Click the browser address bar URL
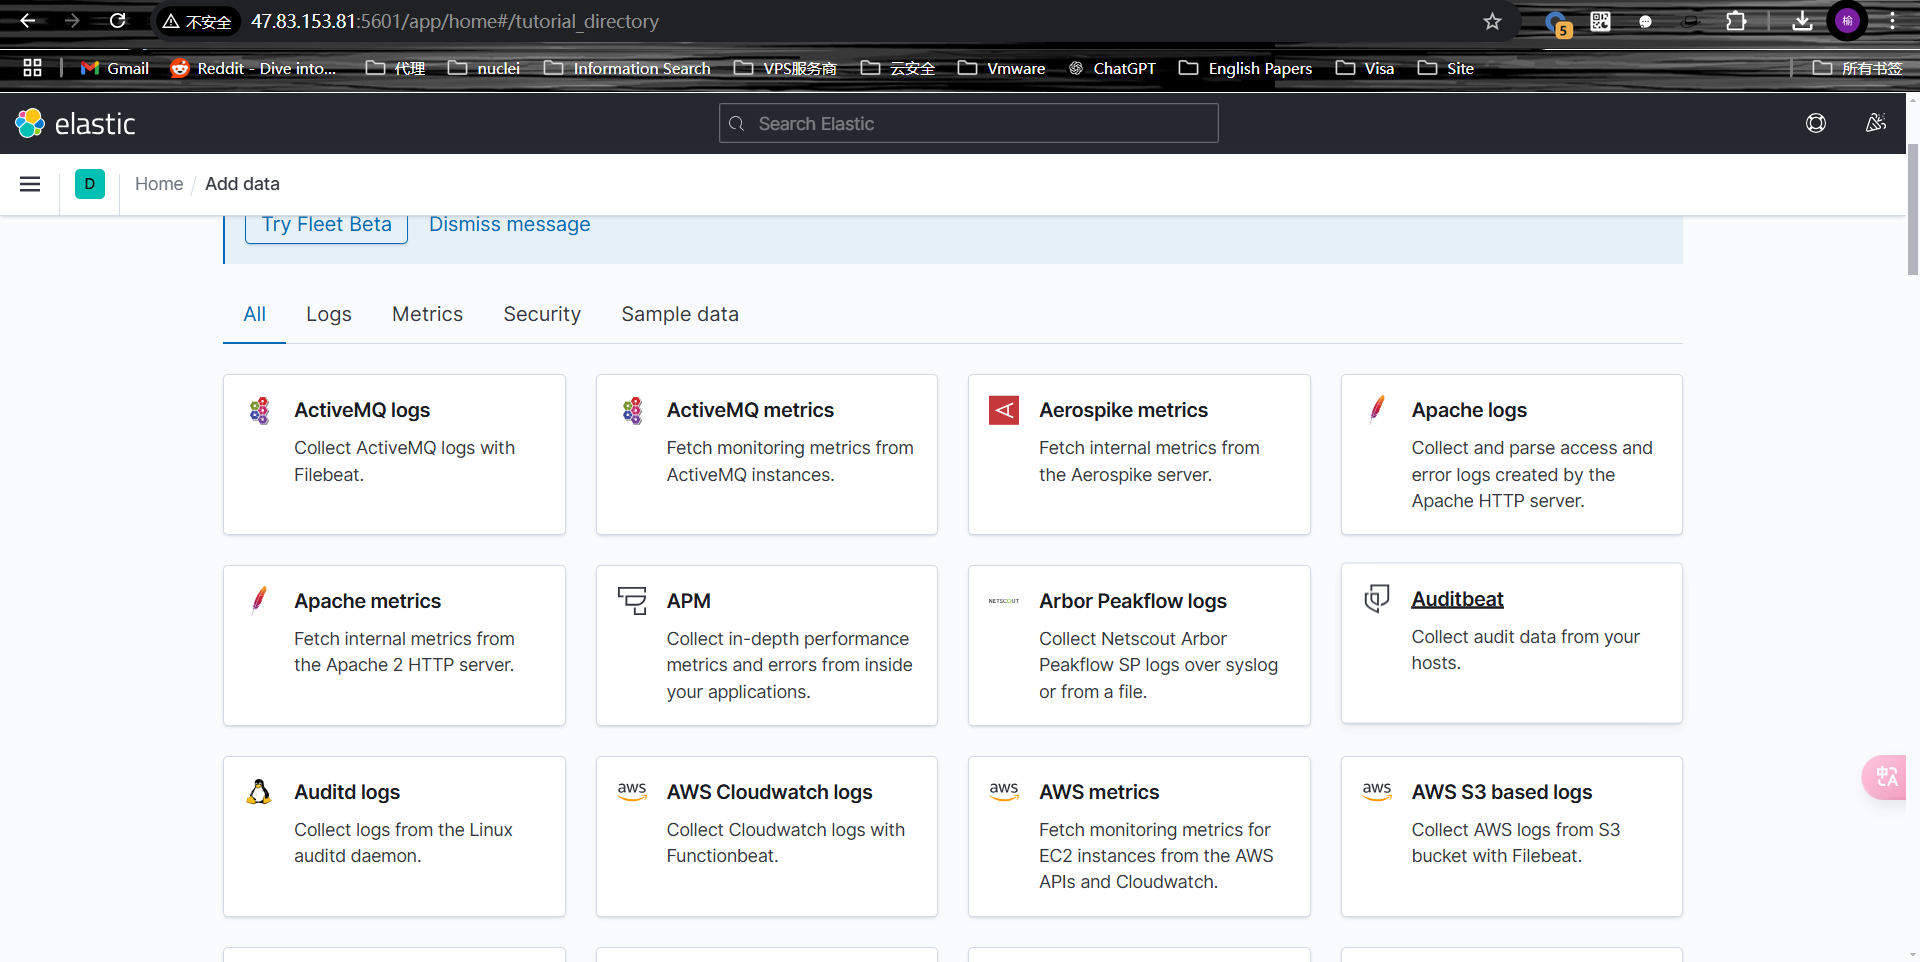The image size is (1920, 962). click(455, 21)
